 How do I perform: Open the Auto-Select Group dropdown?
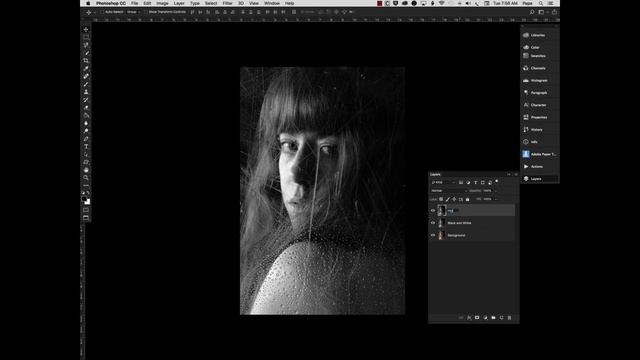pyautogui.click(x=133, y=12)
